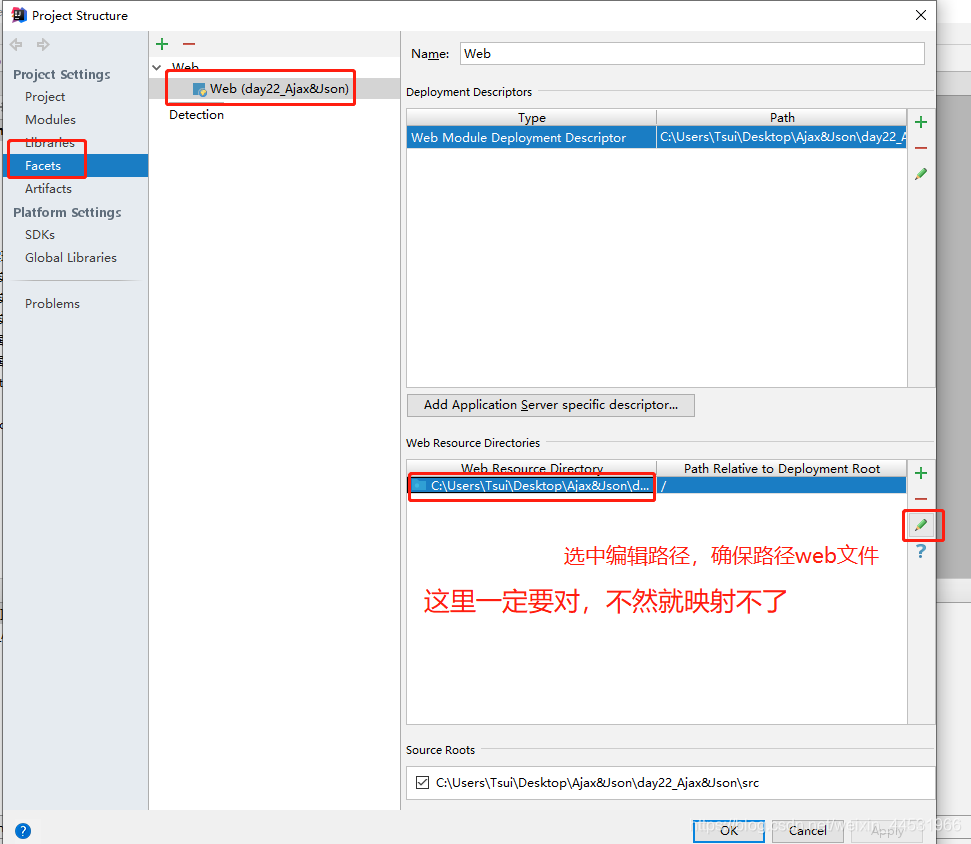Image resolution: width=971 pixels, height=844 pixels.
Task: Select the Web Module Deployment Descriptor cell
Action: [x=531, y=137]
